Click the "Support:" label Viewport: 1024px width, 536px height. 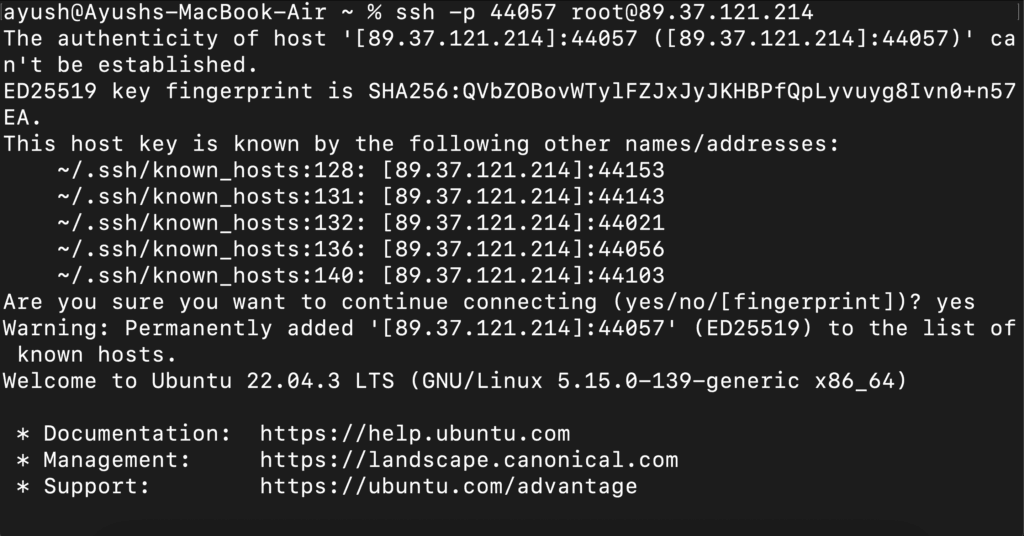tap(96, 487)
